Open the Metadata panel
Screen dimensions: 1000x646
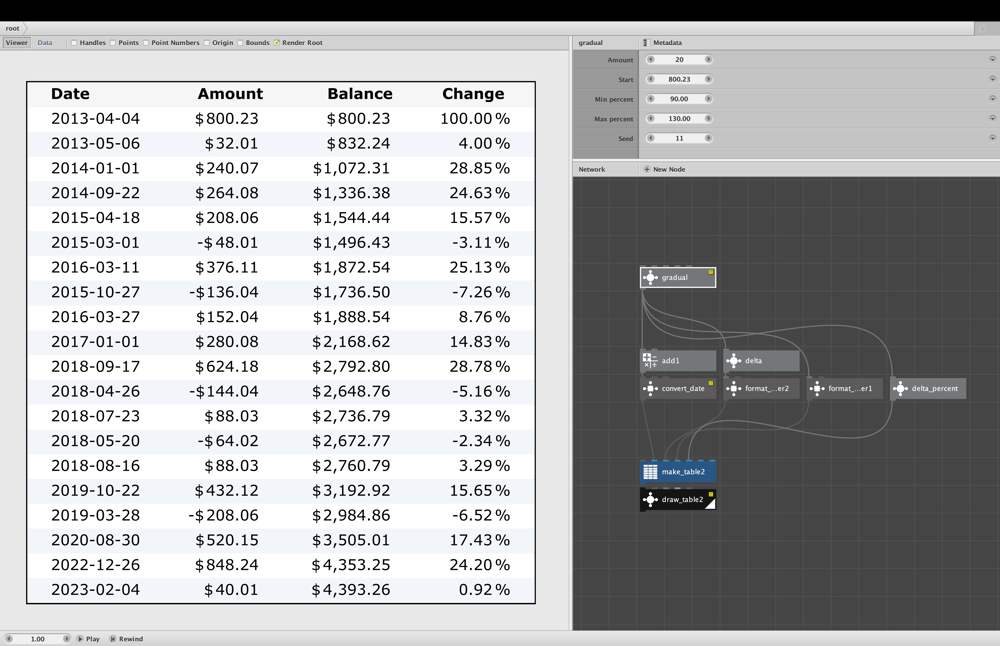663,43
